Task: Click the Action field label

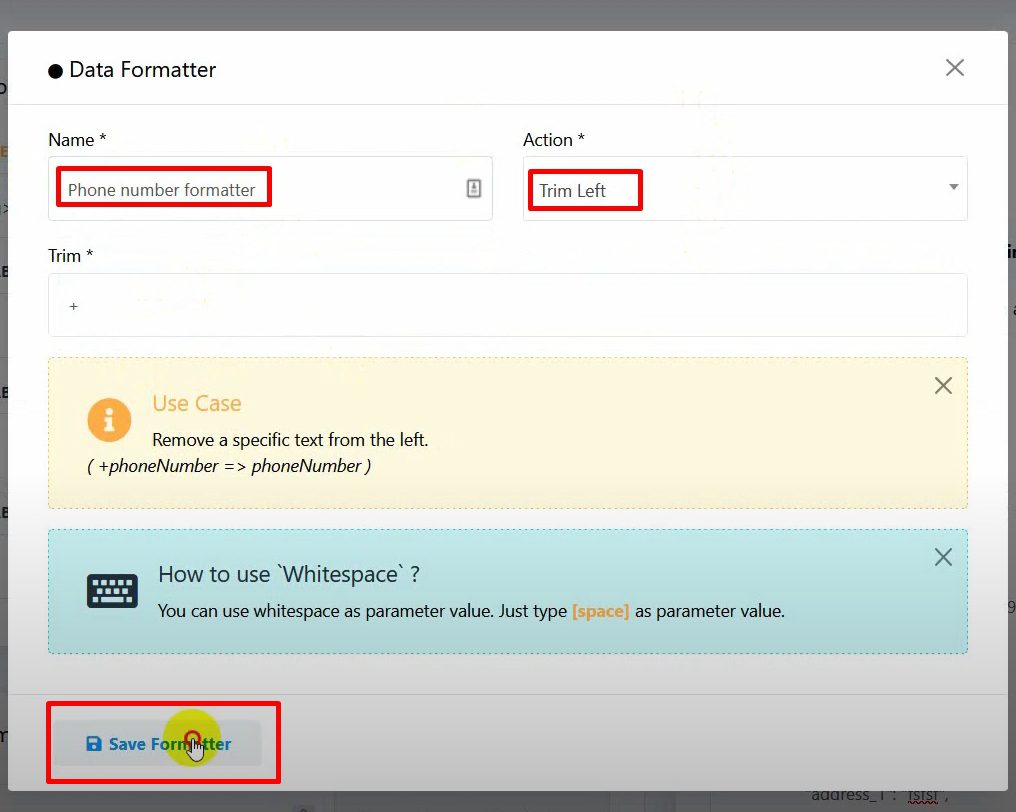Action: click(553, 140)
